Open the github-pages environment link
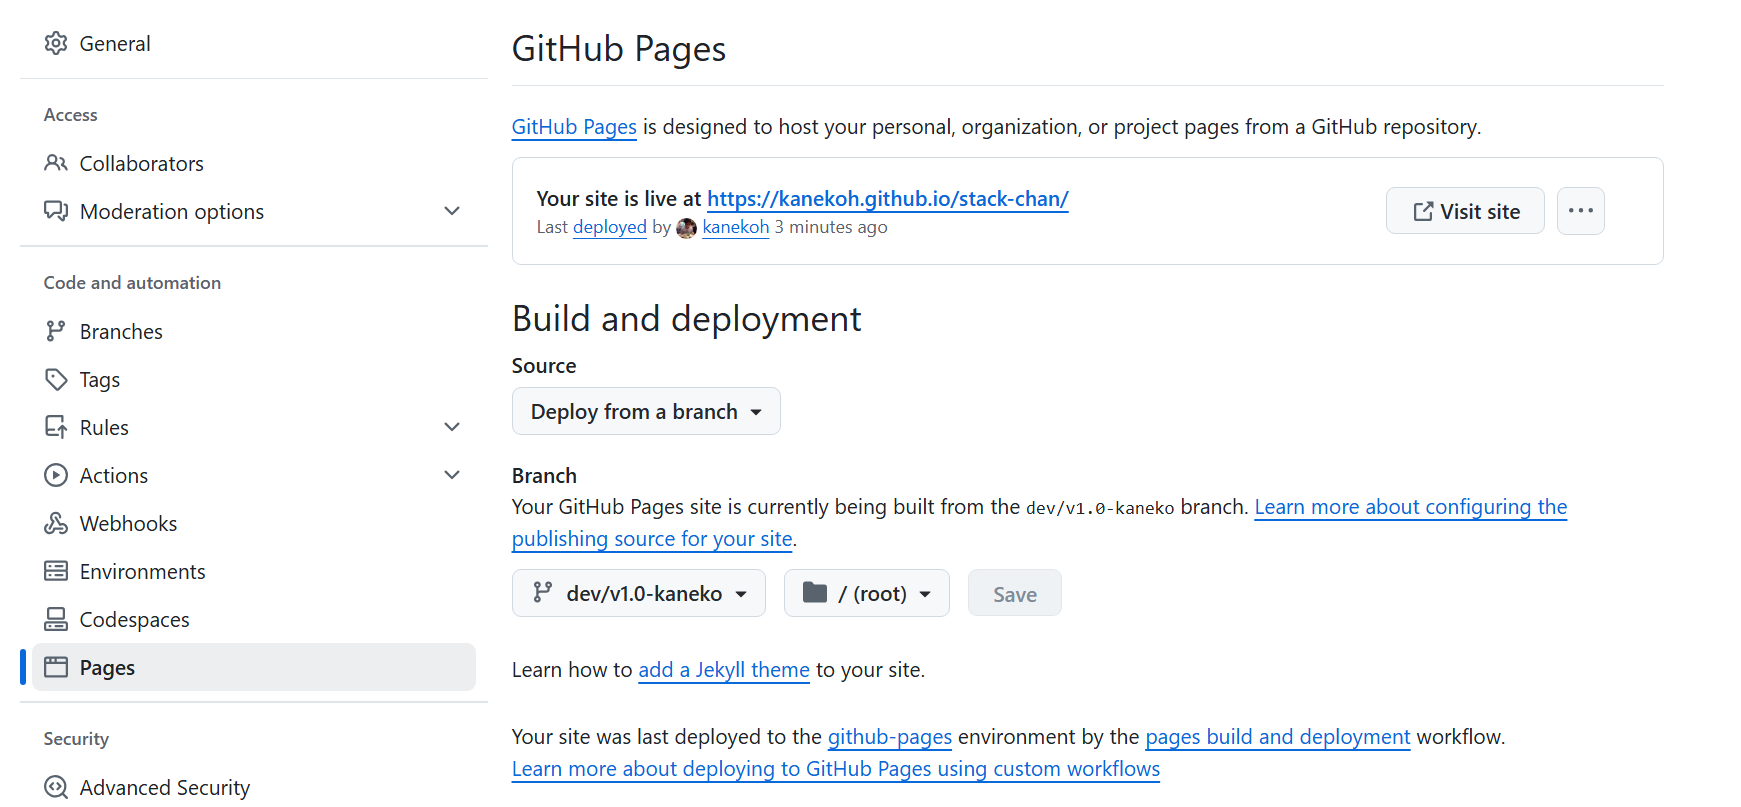 click(890, 737)
